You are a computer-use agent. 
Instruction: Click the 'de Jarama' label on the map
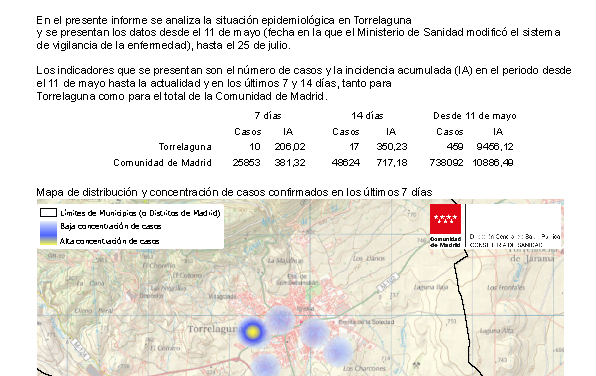pyautogui.click(x=532, y=259)
